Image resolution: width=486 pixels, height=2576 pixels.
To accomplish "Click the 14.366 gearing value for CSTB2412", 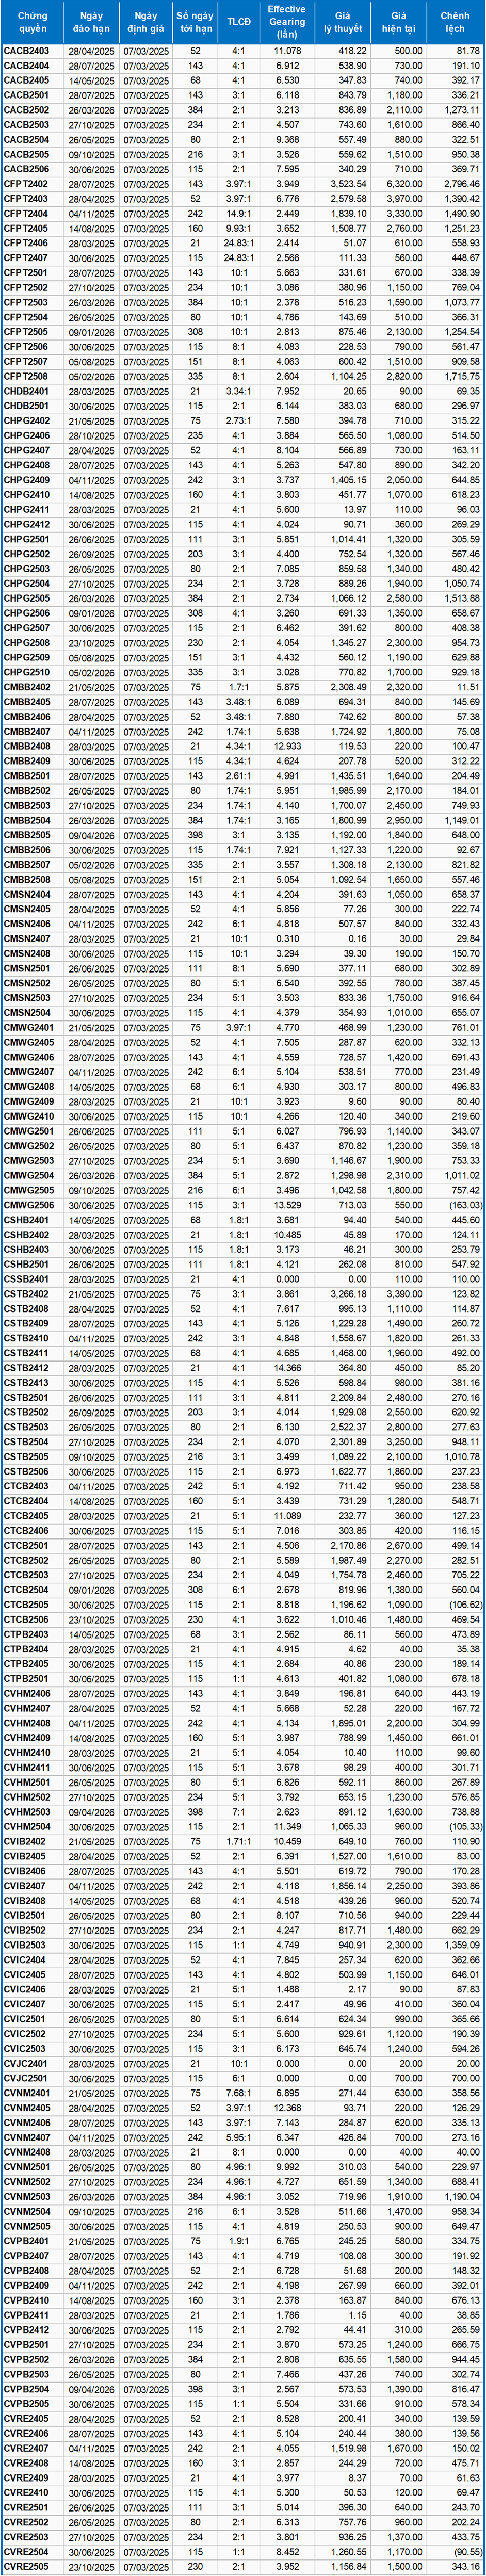I will [x=287, y=1368].
